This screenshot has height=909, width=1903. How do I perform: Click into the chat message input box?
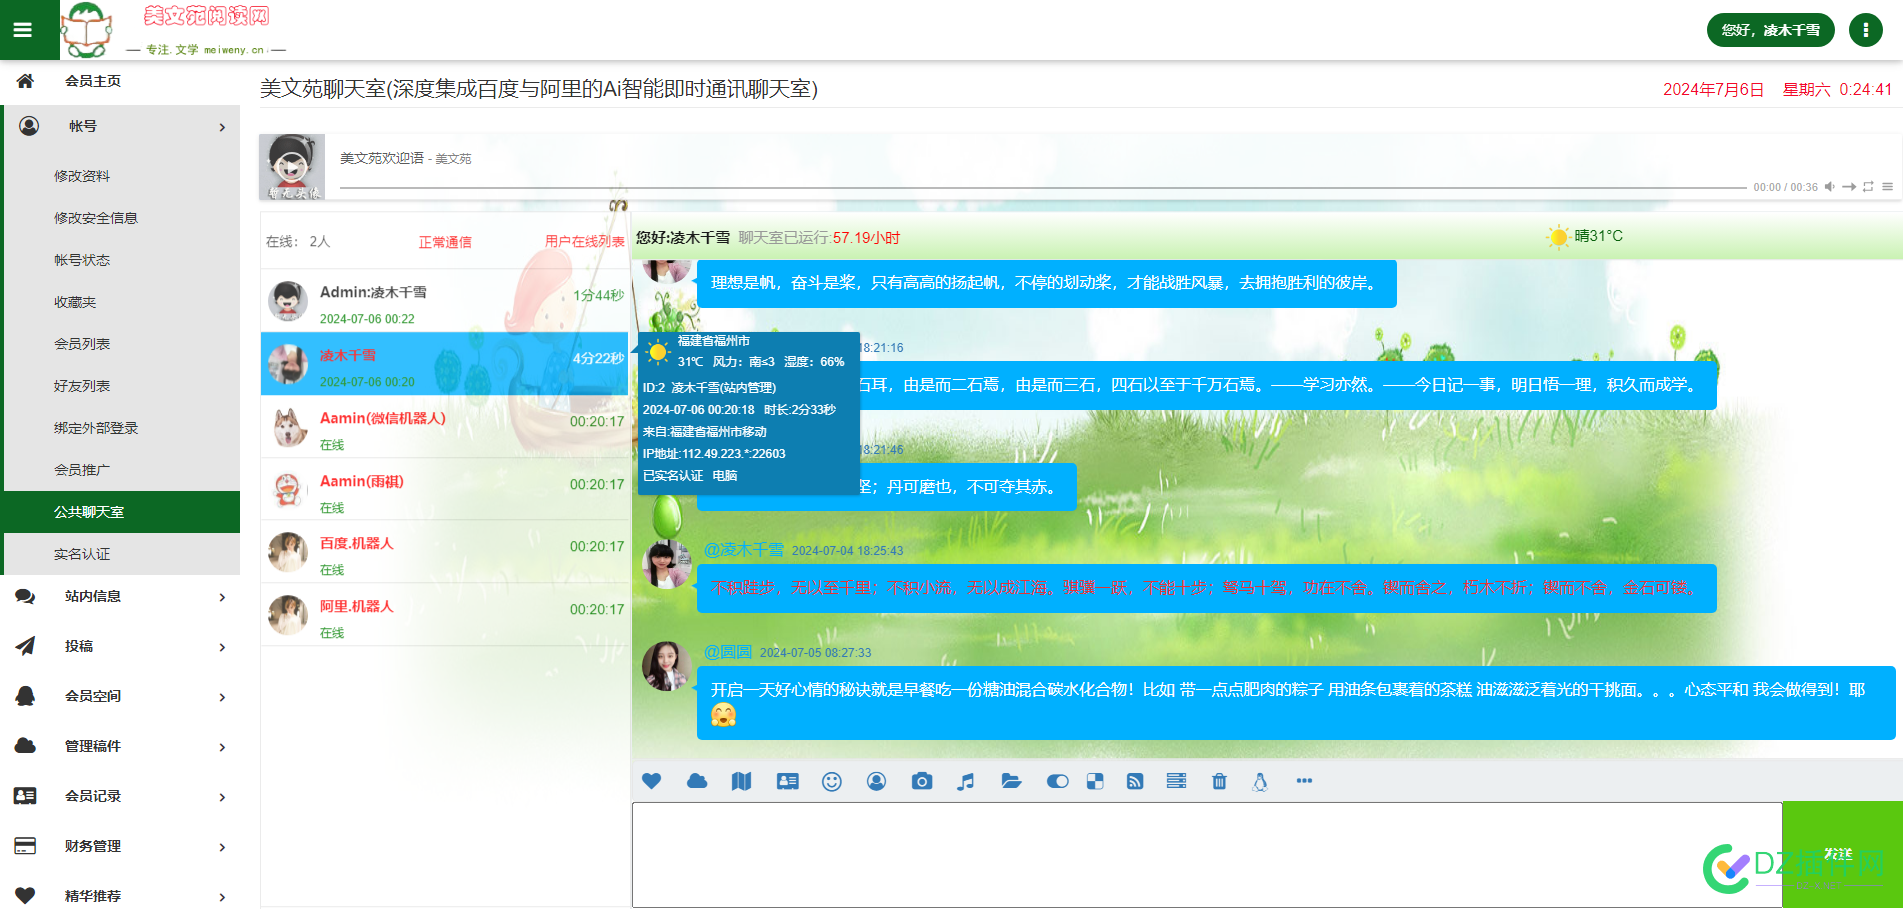(x=1207, y=854)
